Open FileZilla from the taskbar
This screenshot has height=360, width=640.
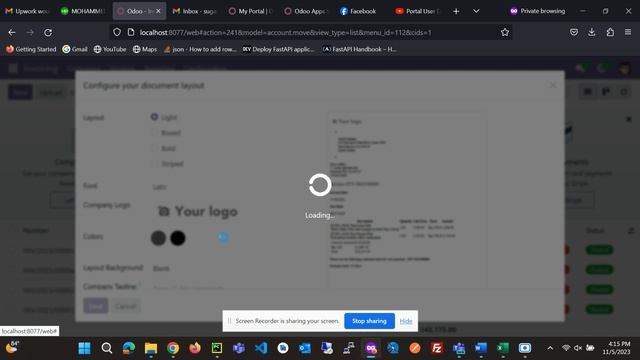click(x=437, y=348)
